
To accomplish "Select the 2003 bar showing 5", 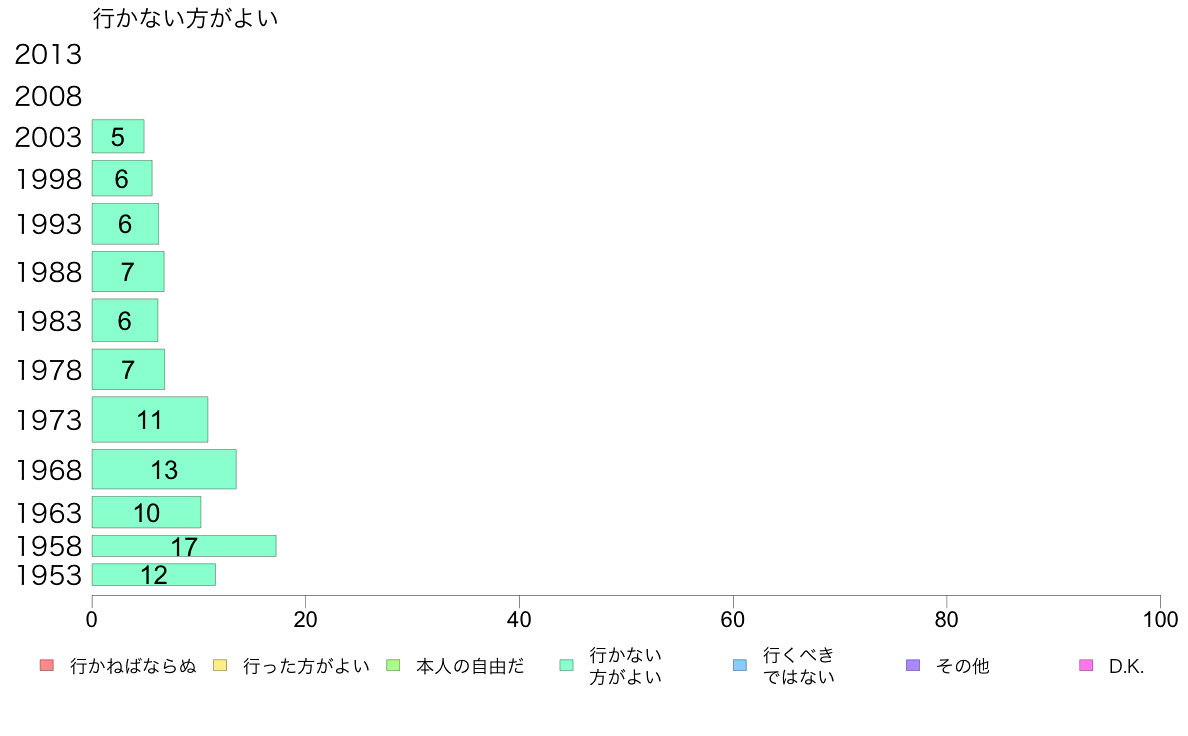I will (x=118, y=136).
